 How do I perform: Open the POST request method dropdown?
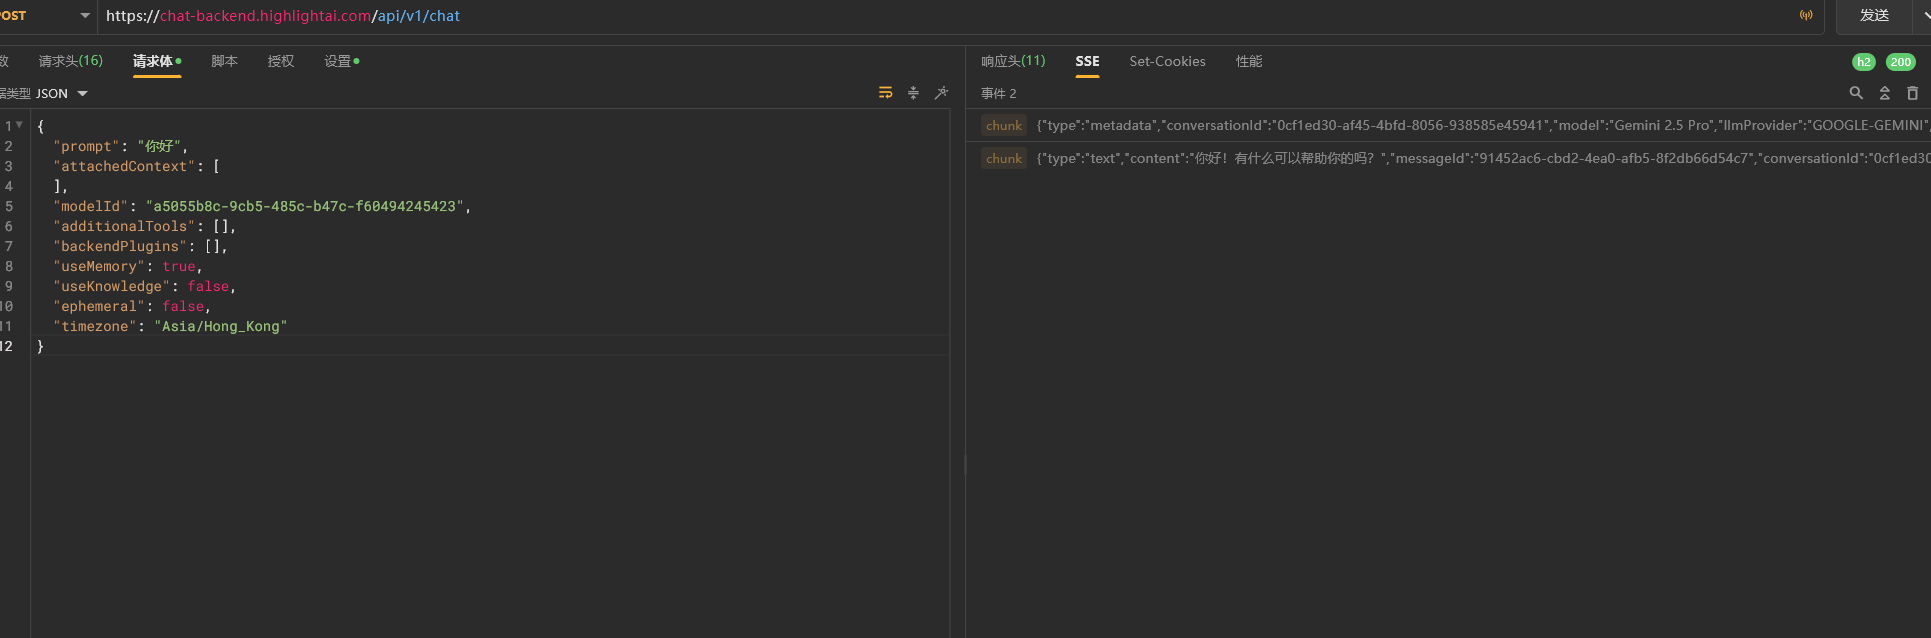(x=84, y=16)
